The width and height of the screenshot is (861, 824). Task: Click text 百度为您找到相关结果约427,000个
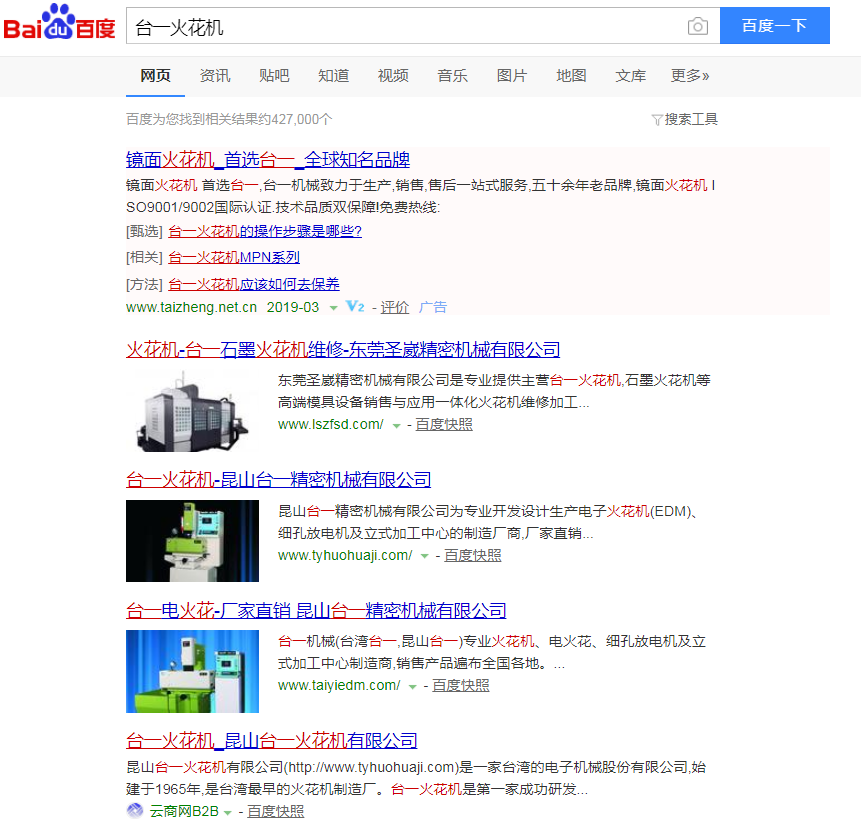click(x=229, y=119)
